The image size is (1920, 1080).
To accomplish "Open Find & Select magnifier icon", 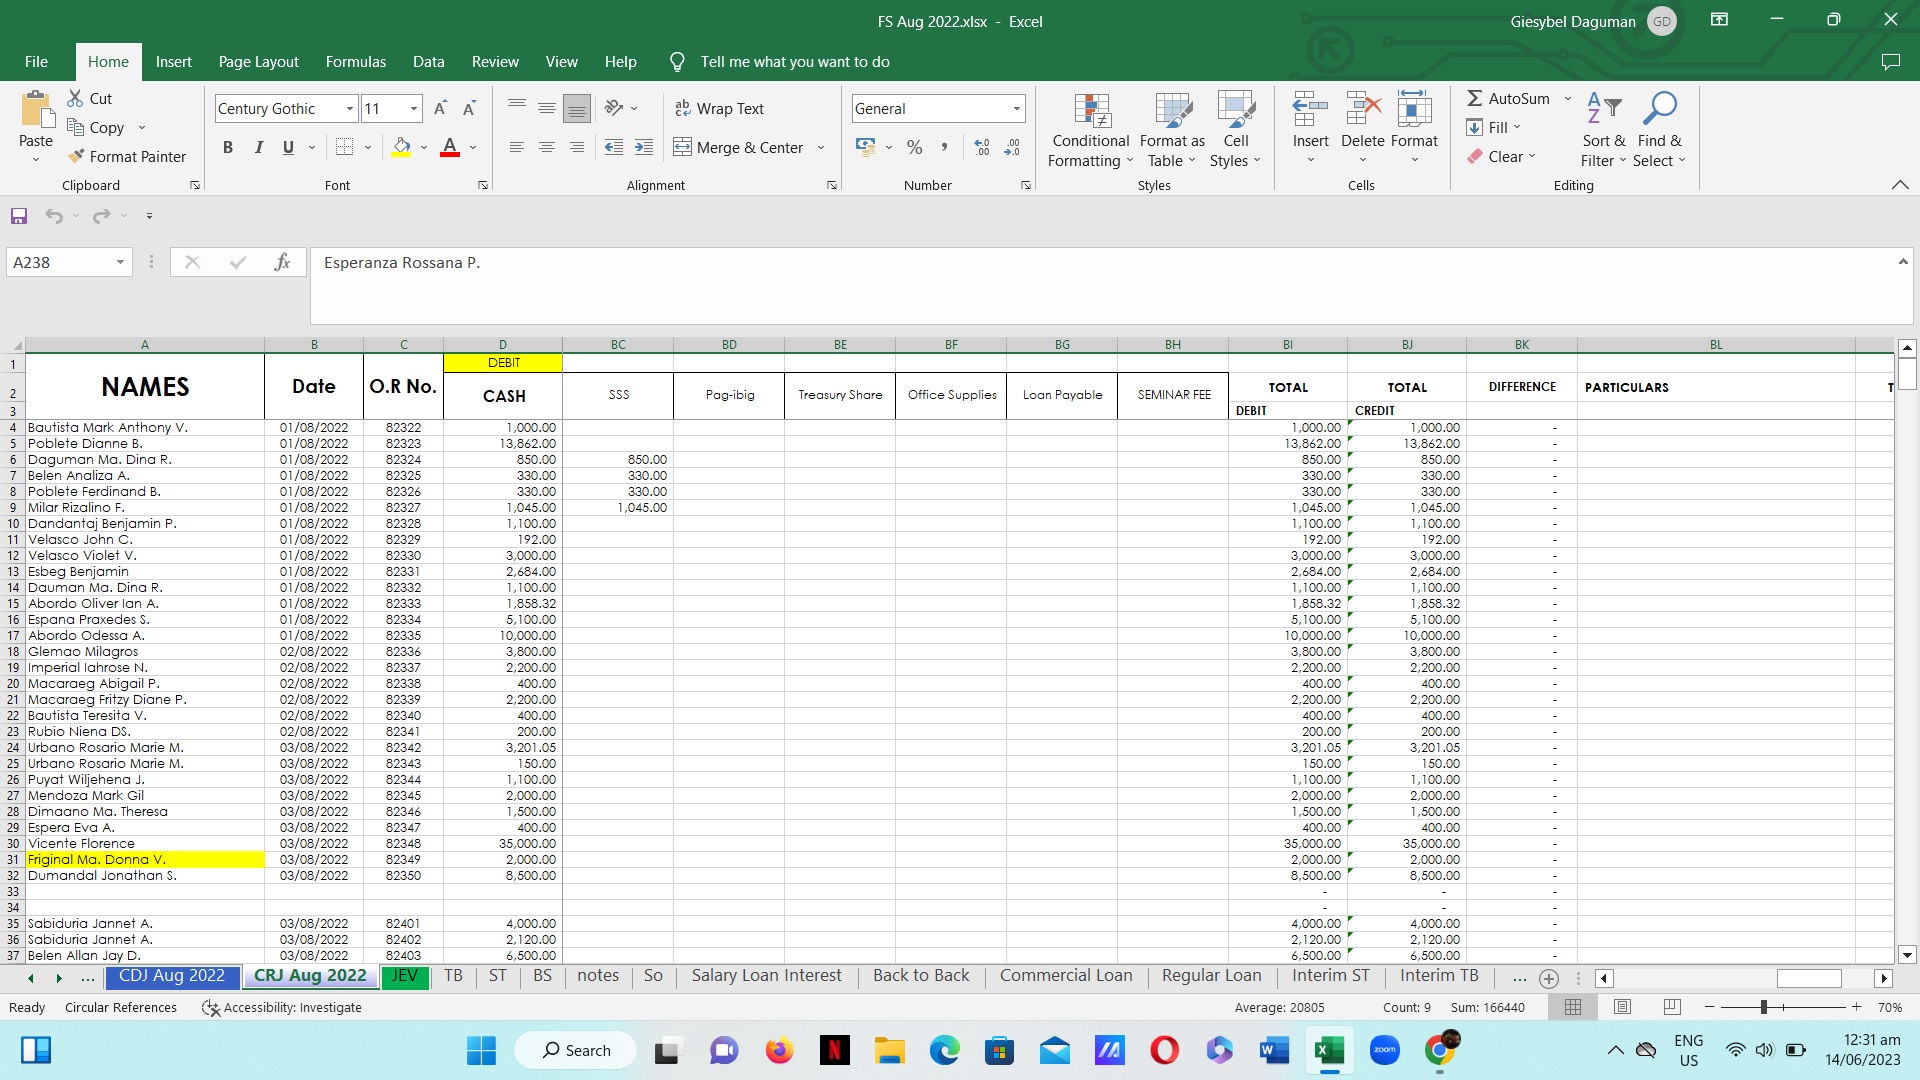I will click(x=1659, y=108).
